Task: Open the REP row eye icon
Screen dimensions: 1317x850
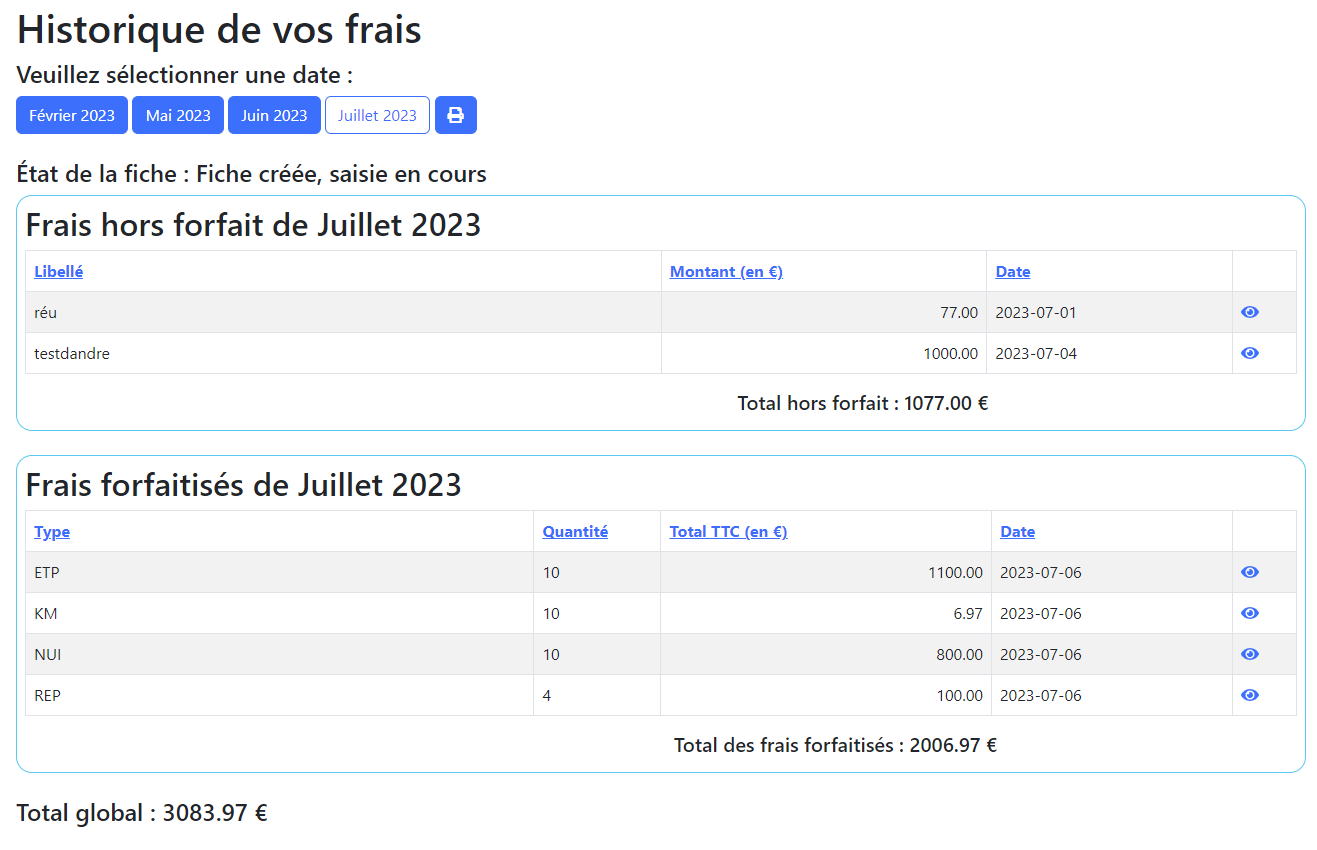Action: (x=1249, y=695)
